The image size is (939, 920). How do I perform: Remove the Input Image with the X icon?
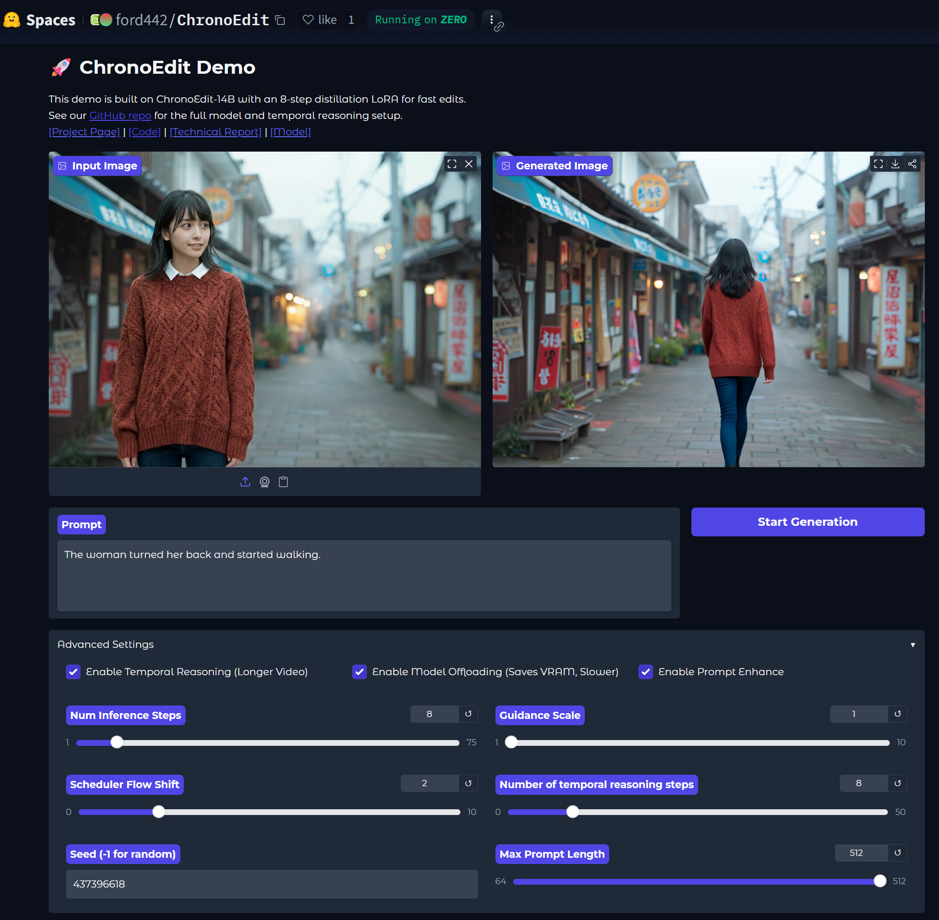coord(469,164)
